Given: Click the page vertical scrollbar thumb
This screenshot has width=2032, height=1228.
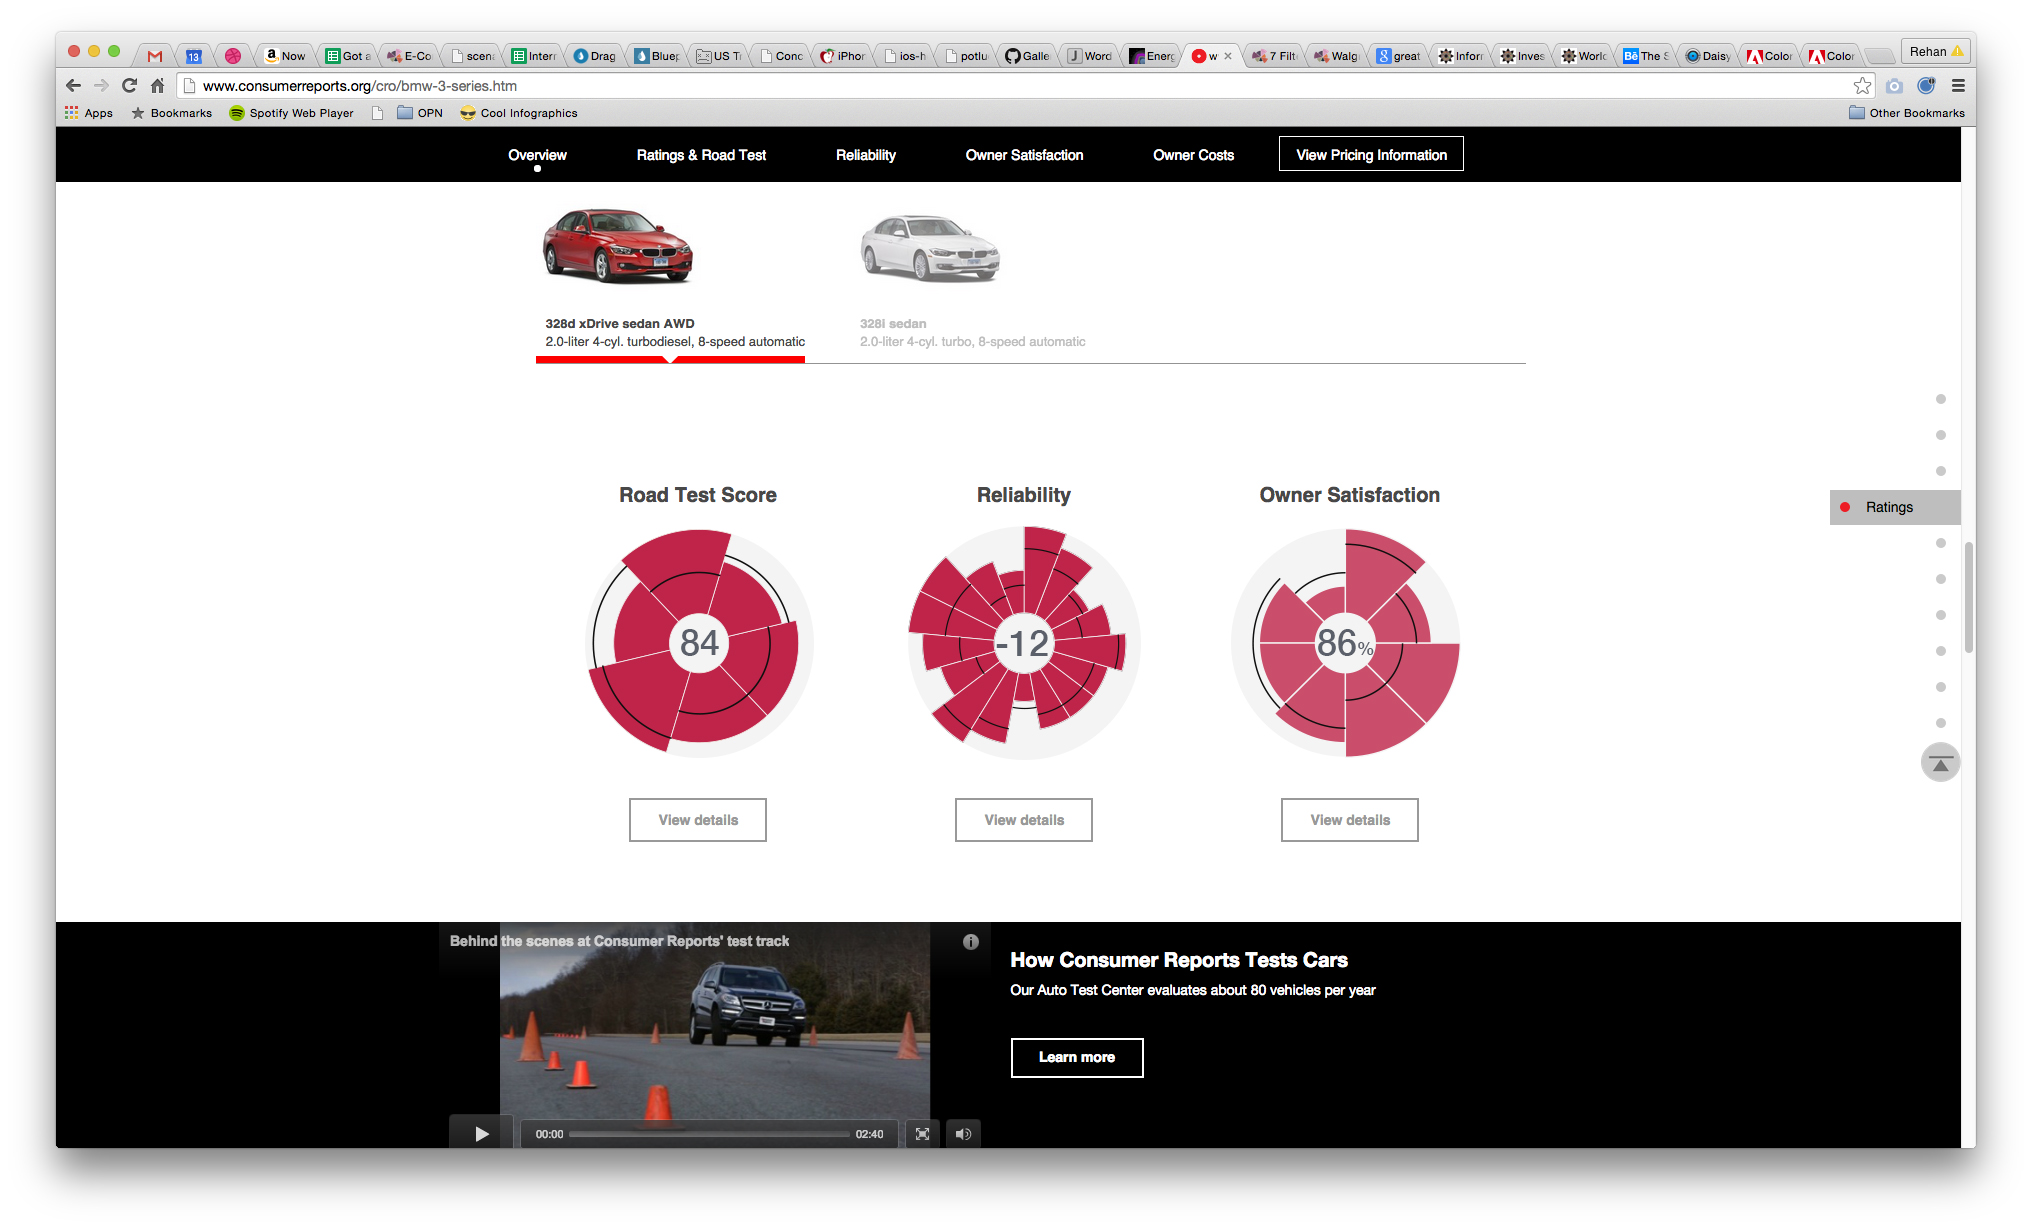Looking at the screenshot, I should [x=1968, y=597].
